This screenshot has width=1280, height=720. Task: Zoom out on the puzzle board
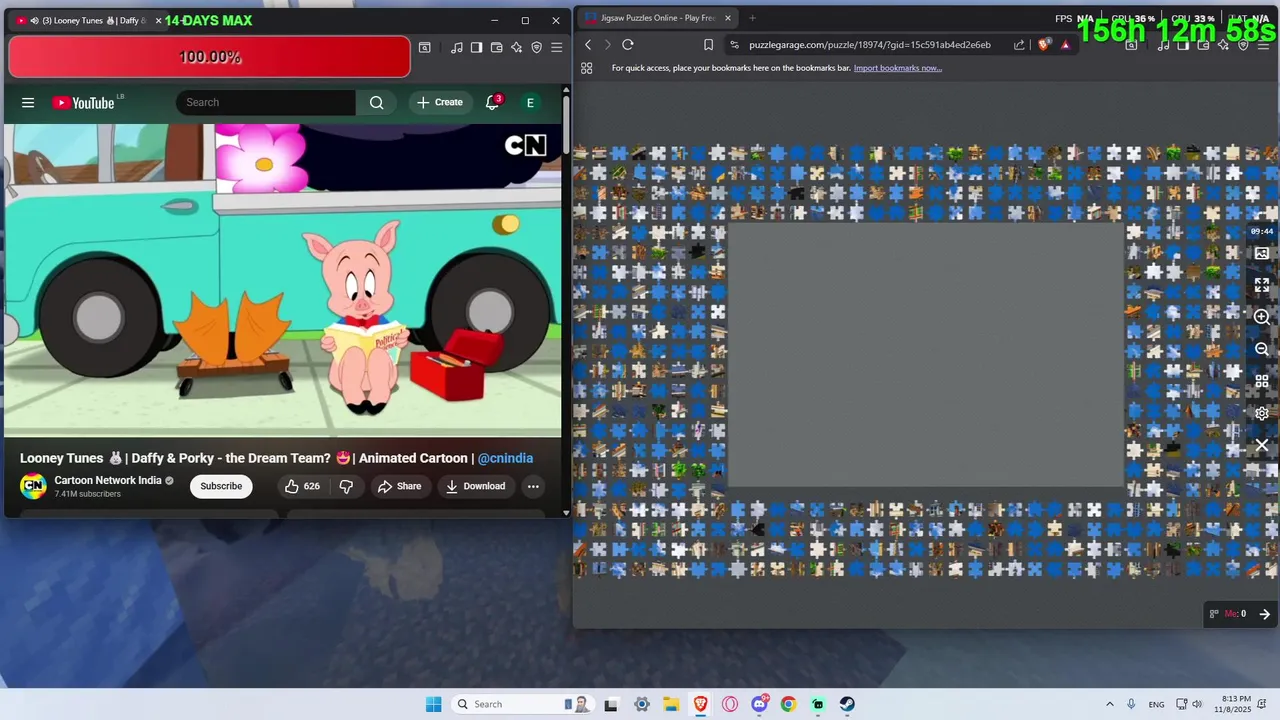point(1262,349)
